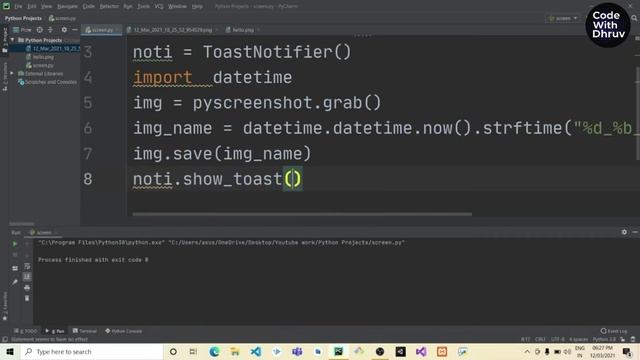The height and width of the screenshot is (360, 640).
Task: Collapse the Python Projects root folder
Action: (13, 40)
